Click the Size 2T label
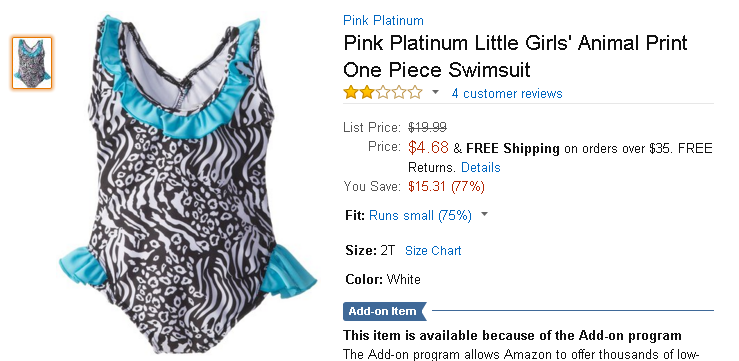Viewport: 739px width, 361px height. tap(370, 250)
